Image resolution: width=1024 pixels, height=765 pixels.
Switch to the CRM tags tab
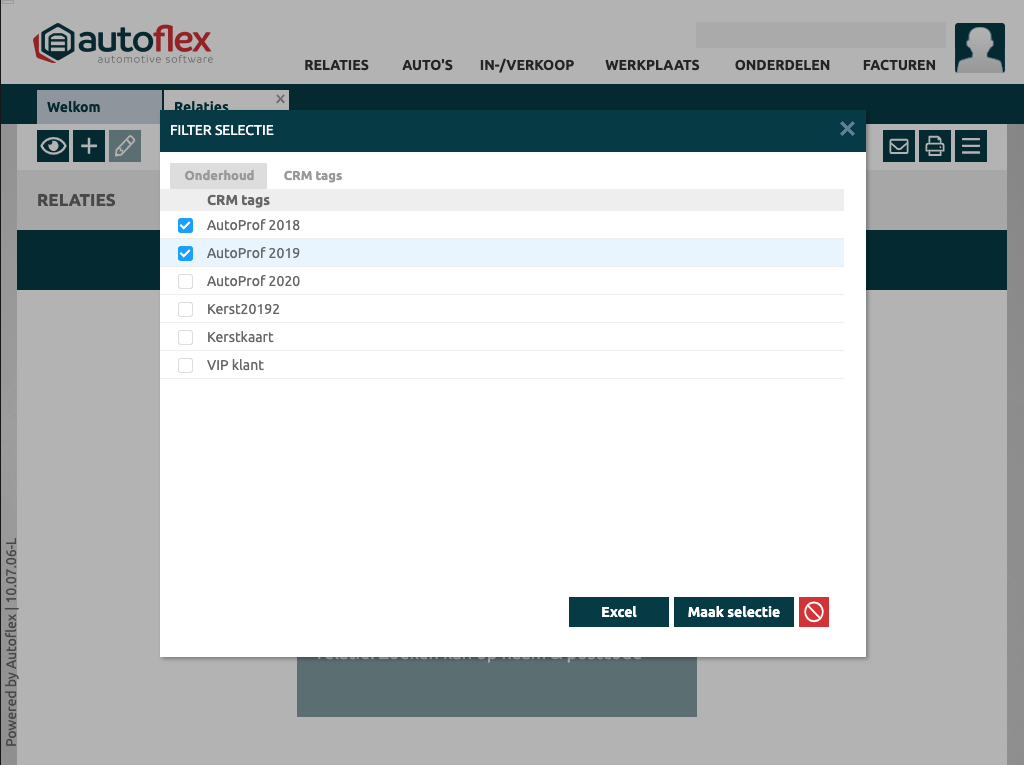pos(313,176)
